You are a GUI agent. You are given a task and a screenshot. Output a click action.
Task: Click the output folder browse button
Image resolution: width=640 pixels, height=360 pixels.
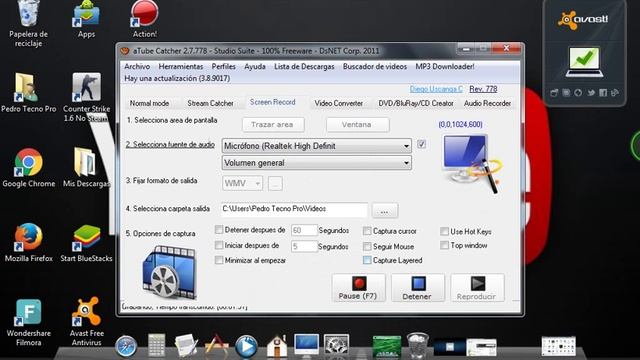coord(384,211)
